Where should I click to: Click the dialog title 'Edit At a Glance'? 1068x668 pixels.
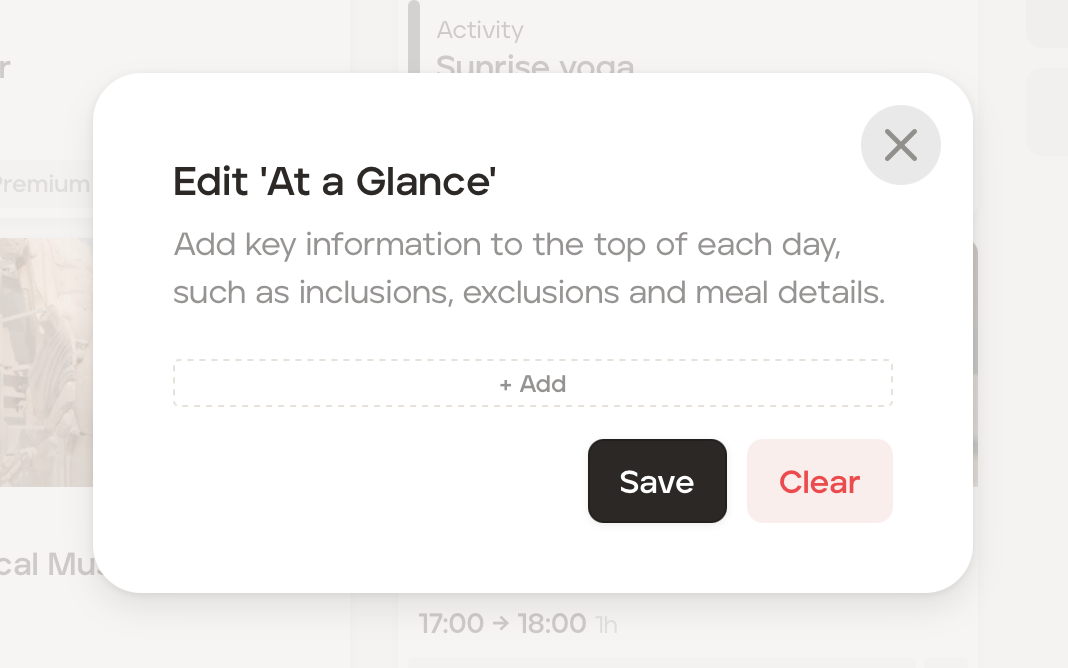coord(335,182)
